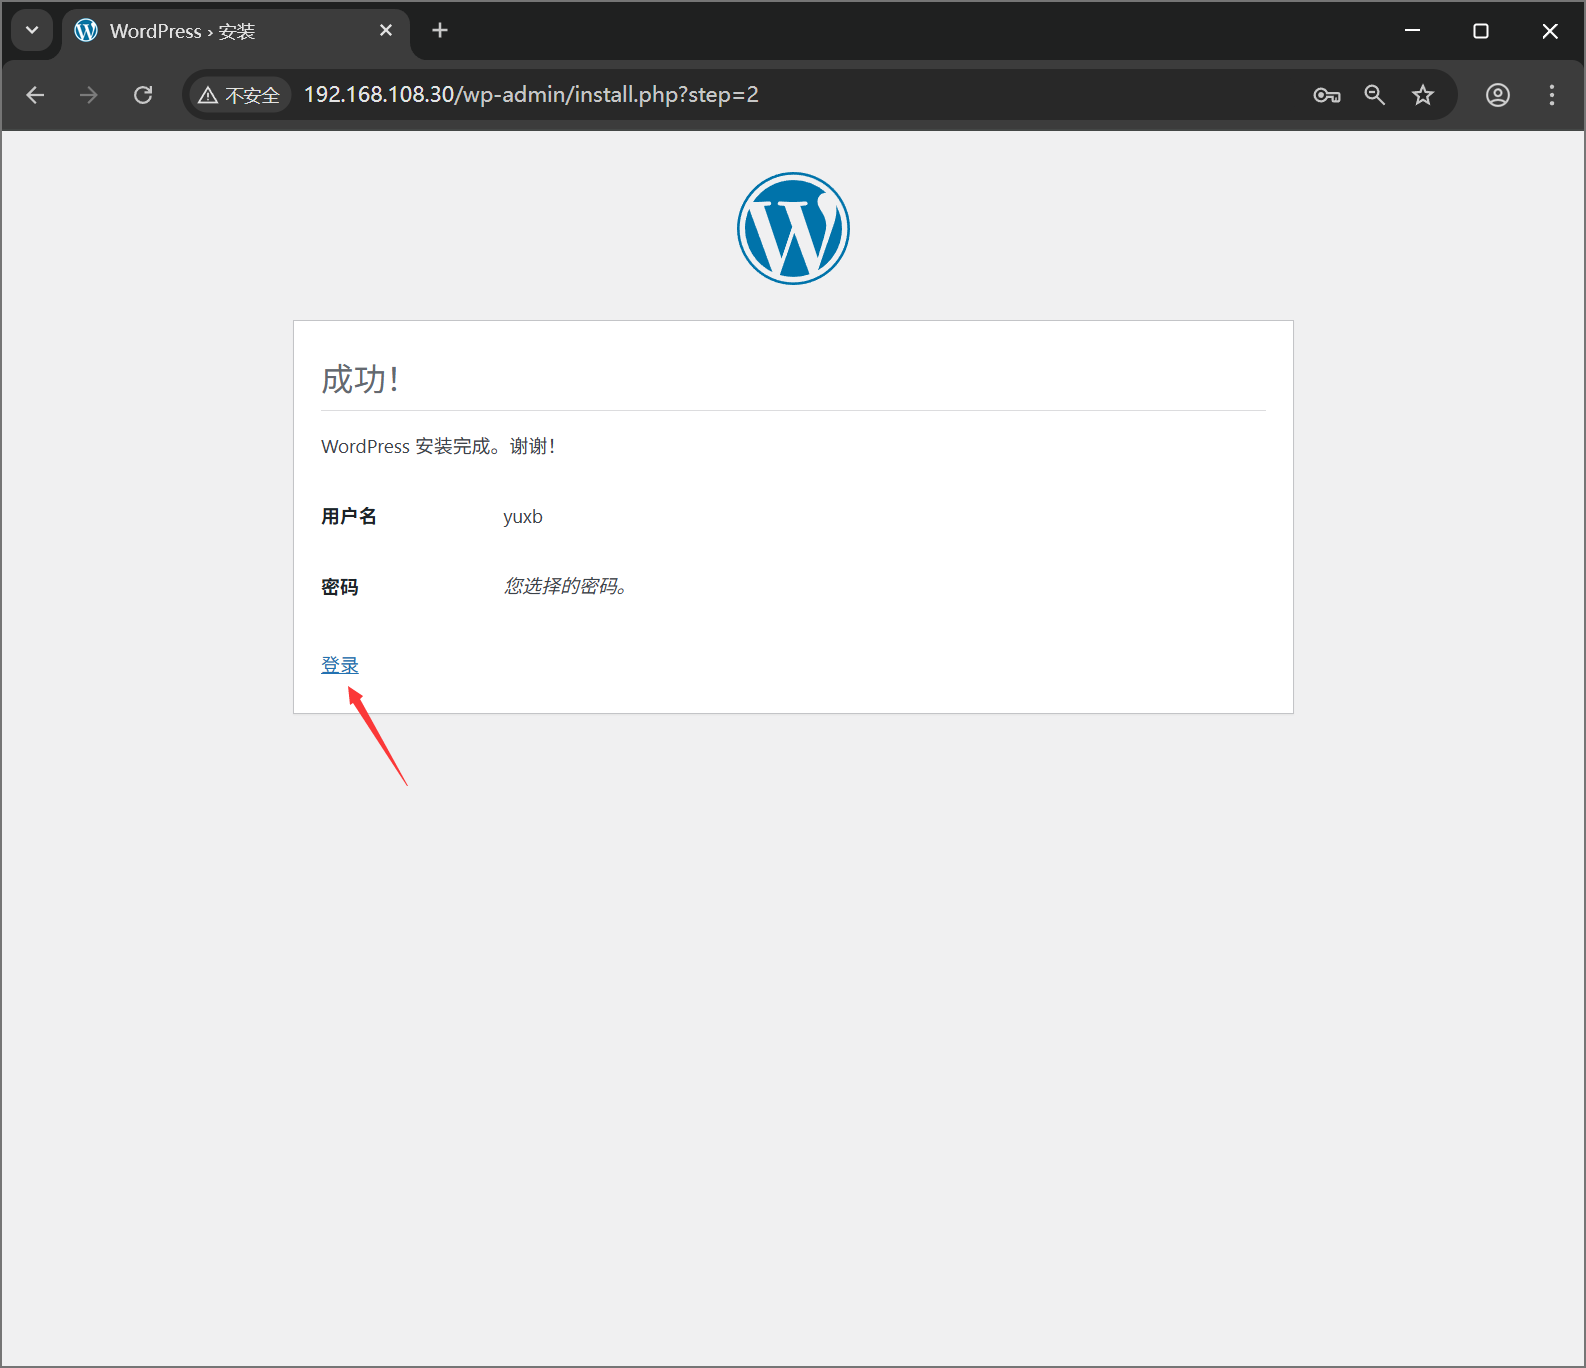
Task: Open the saved passwords key icon
Action: click(x=1327, y=95)
